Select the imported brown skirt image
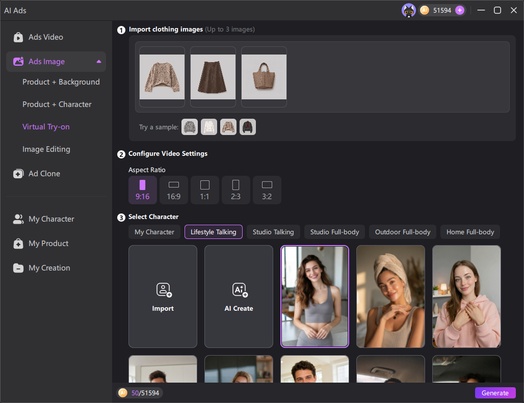 click(213, 77)
